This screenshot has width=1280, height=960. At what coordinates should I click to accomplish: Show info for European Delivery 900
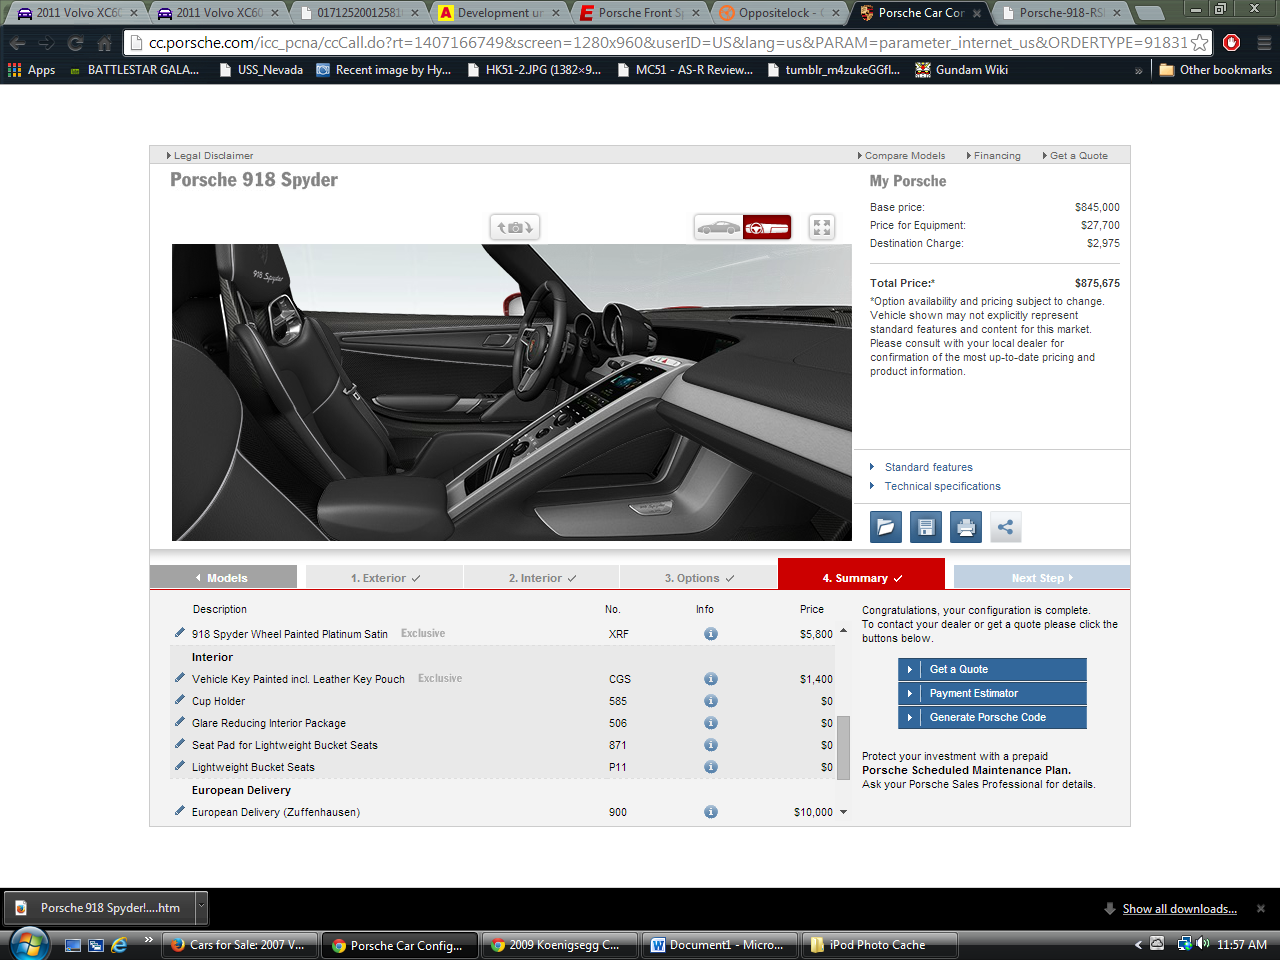pos(710,812)
